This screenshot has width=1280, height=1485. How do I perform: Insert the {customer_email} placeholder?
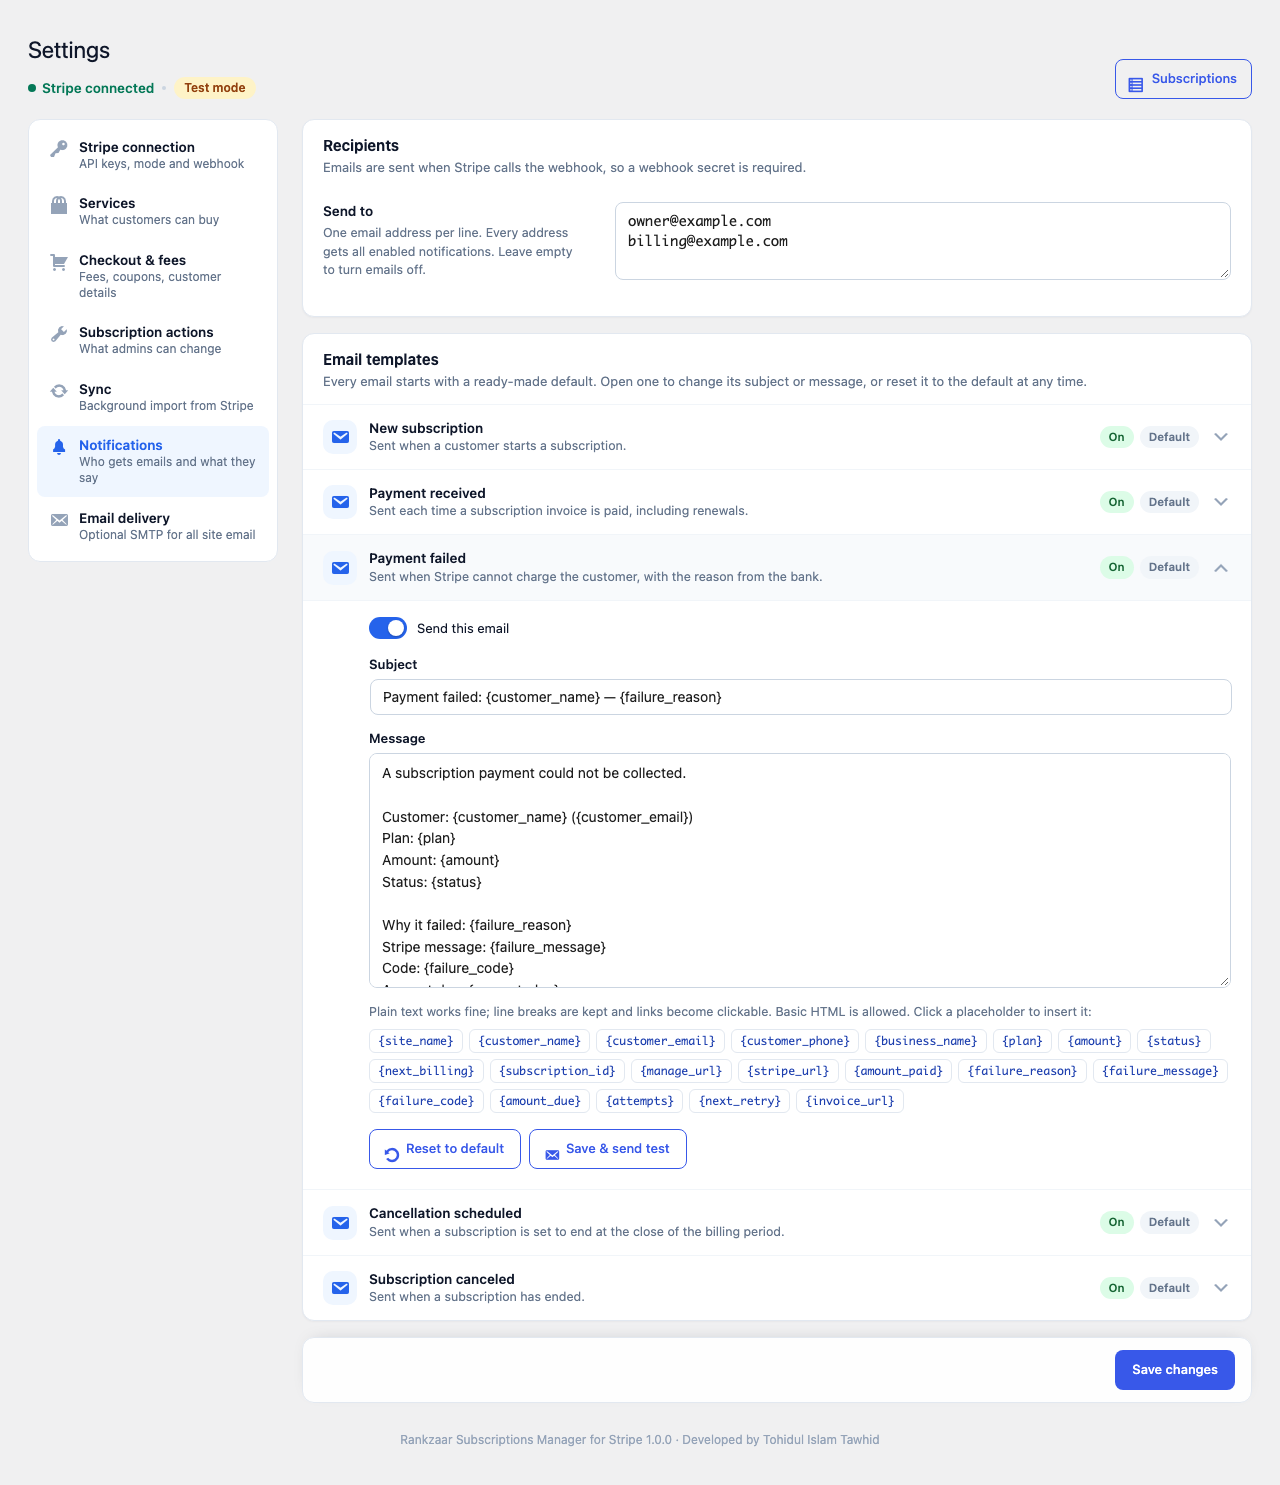click(661, 1041)
